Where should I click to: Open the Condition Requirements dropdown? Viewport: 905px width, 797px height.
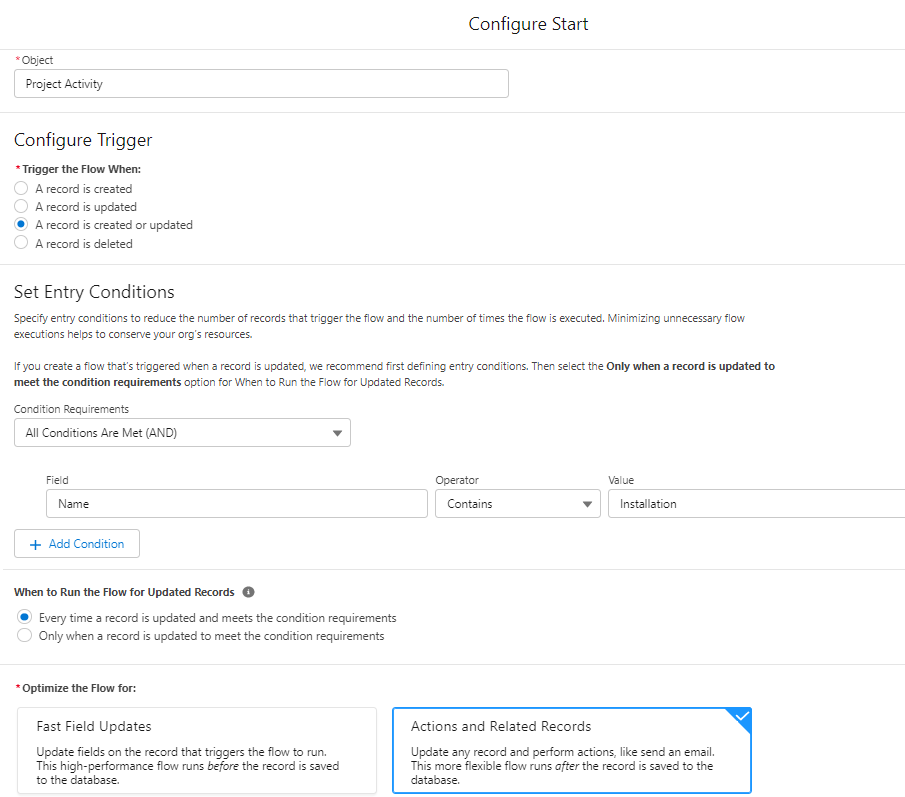click(181, 433)
